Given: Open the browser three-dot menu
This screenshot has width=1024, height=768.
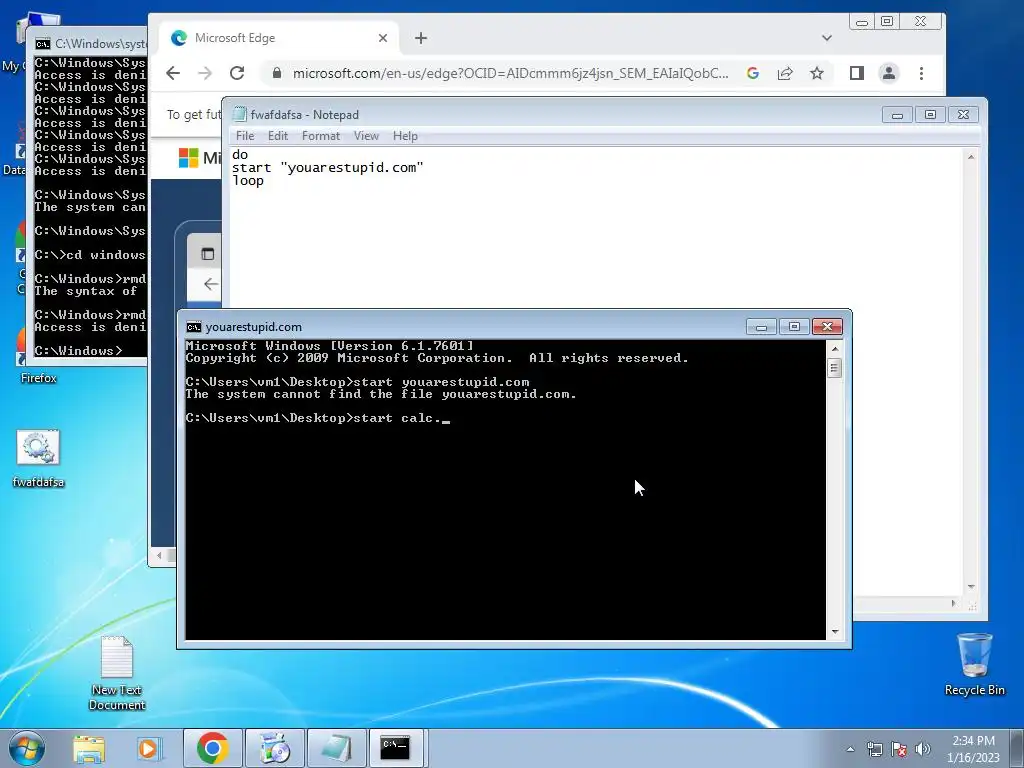Looking at the screenshot, I should 921,73.
